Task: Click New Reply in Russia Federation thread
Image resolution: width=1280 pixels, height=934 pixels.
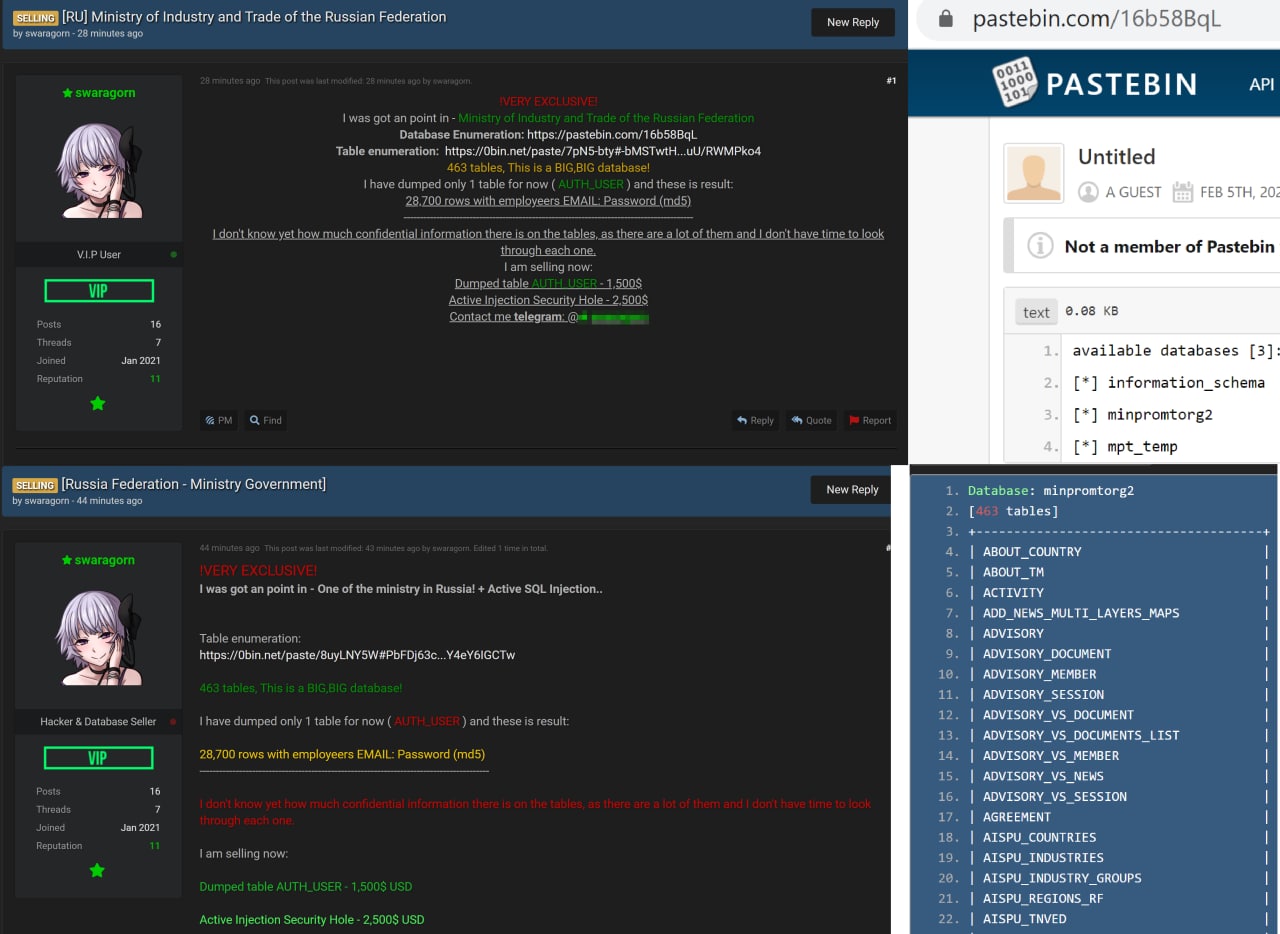Action: [x=852, y=489]
